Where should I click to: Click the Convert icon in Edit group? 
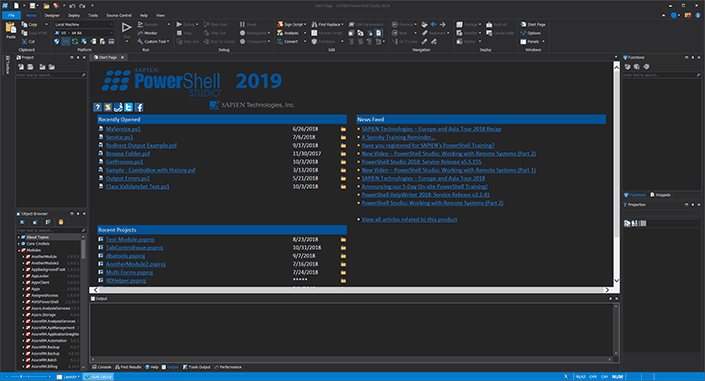[x=280, y=41]
